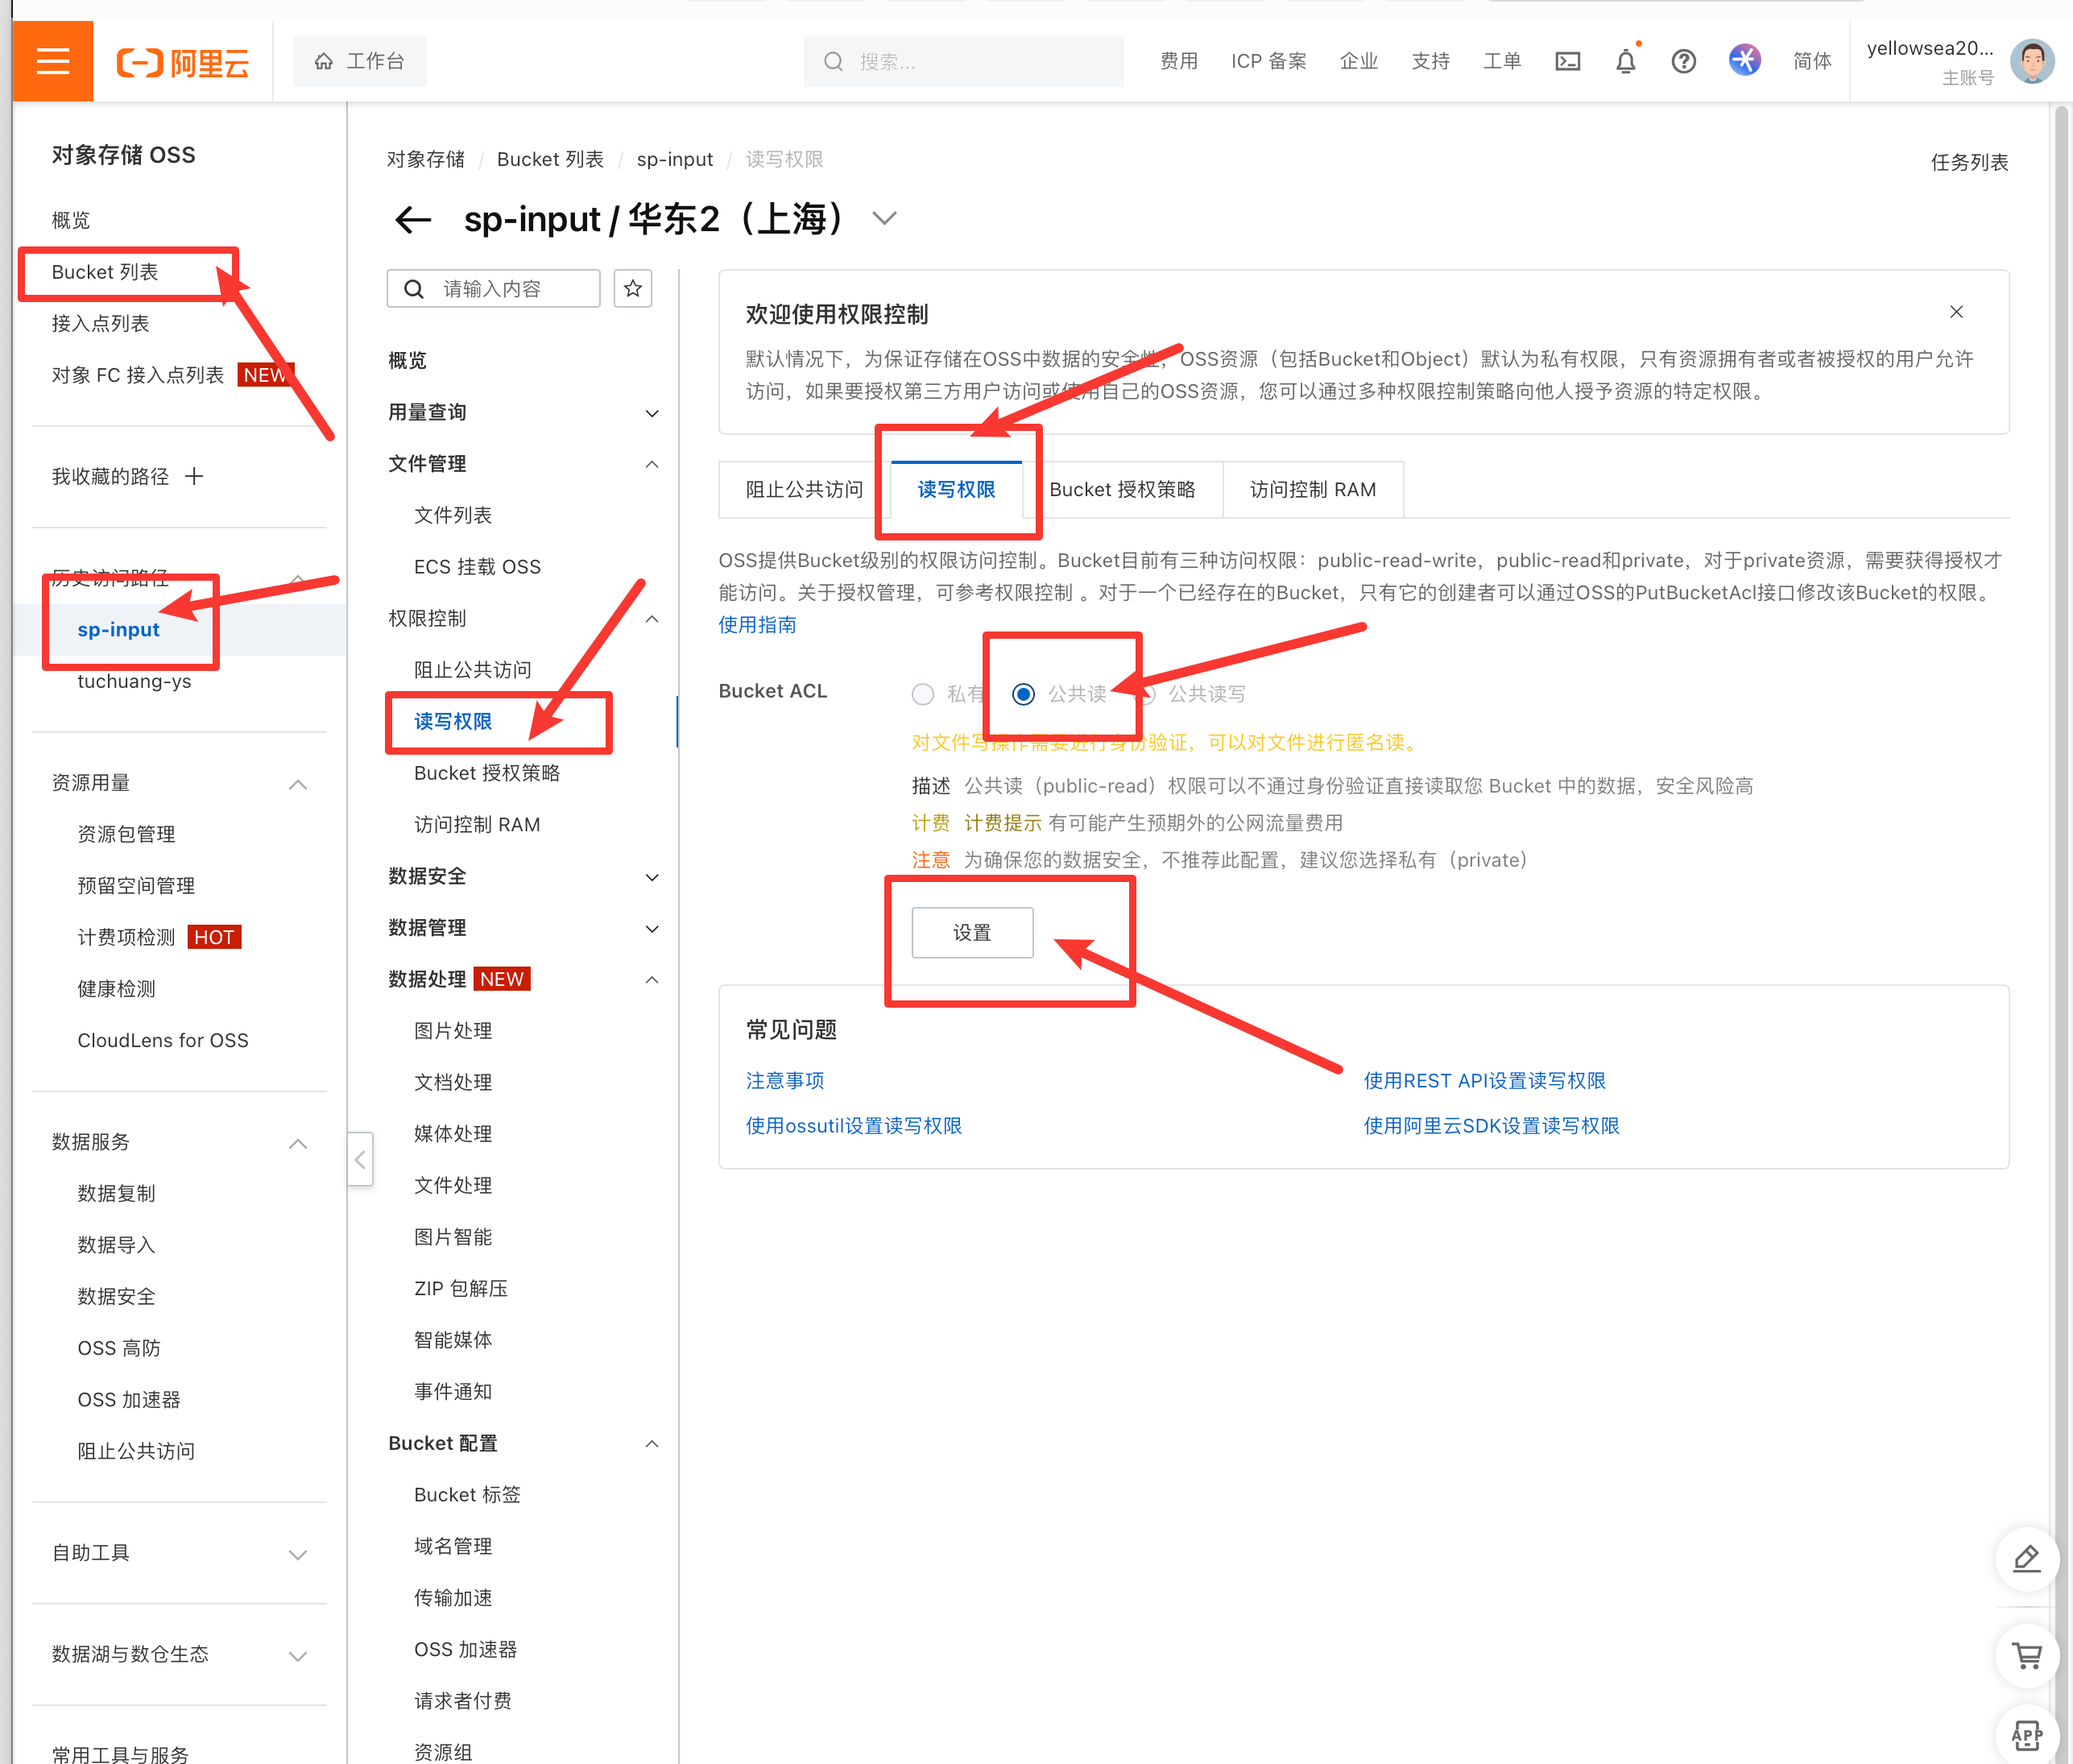Open the Cloud Shell terminal icon

[x=1567, y=62]
